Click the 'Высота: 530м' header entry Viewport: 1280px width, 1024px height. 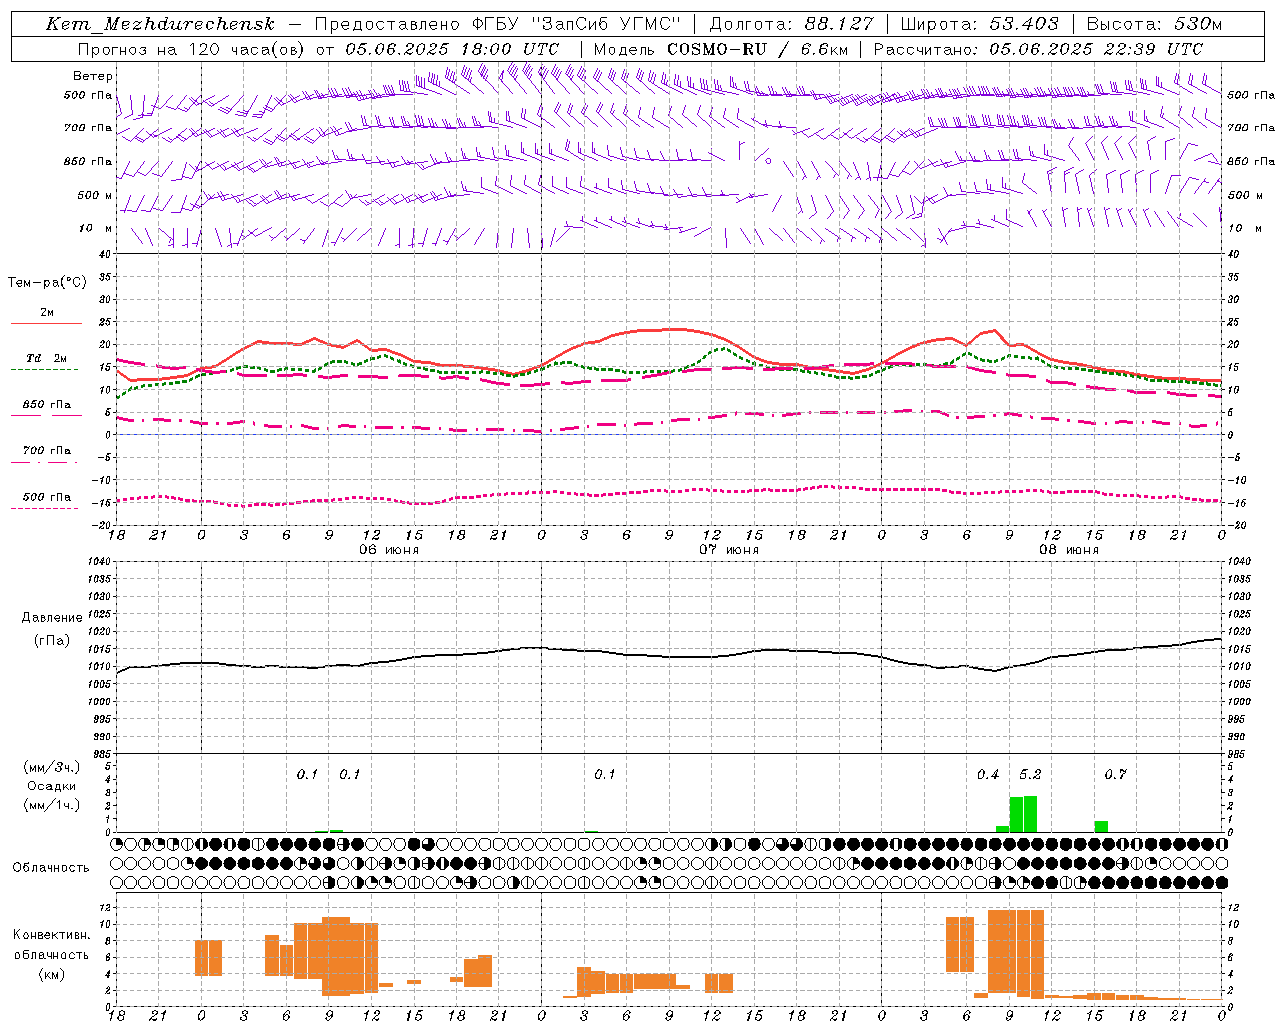point(1154,24)
